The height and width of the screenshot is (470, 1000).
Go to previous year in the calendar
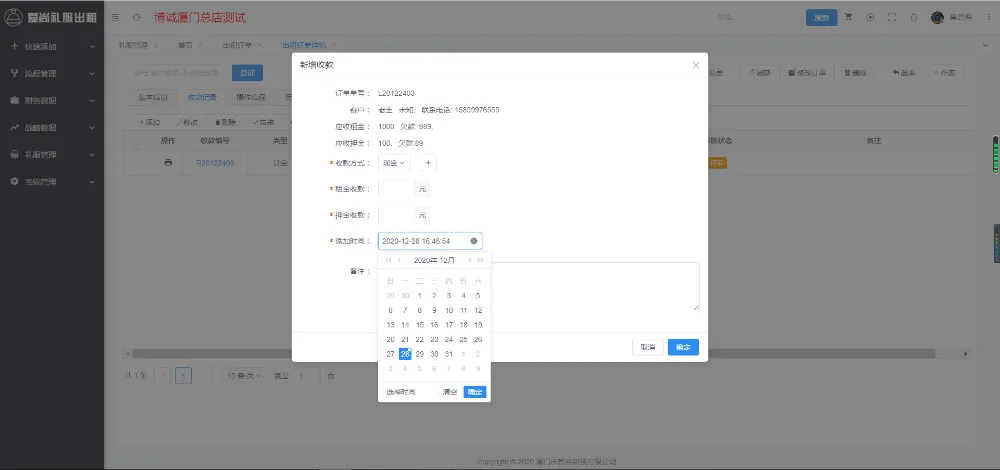[x=389, y=260]
